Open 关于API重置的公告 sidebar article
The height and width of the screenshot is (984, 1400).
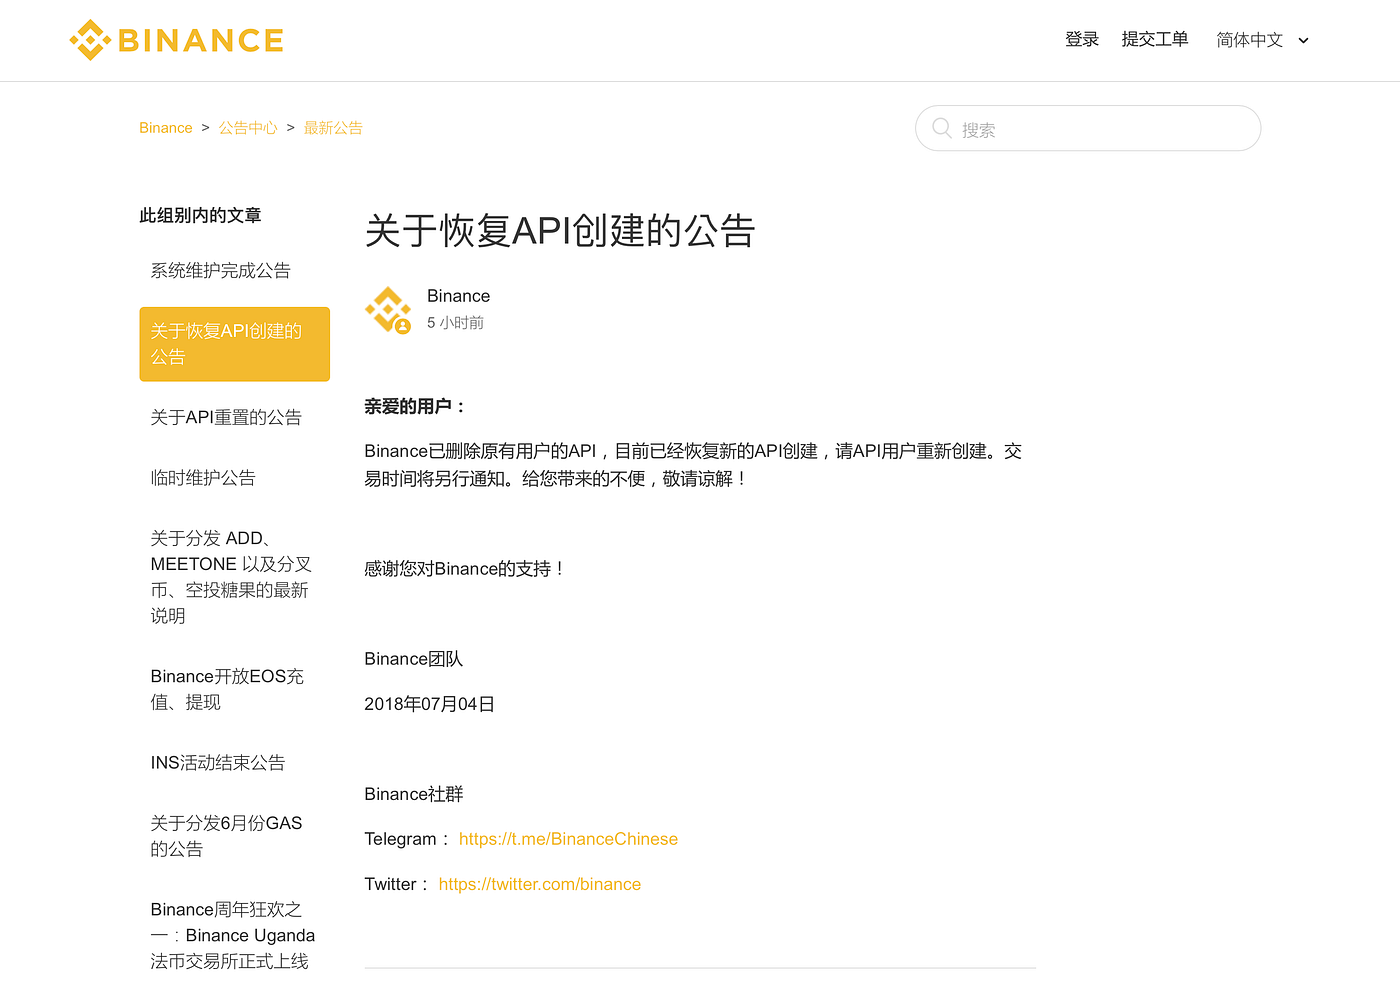click(226, 417)
